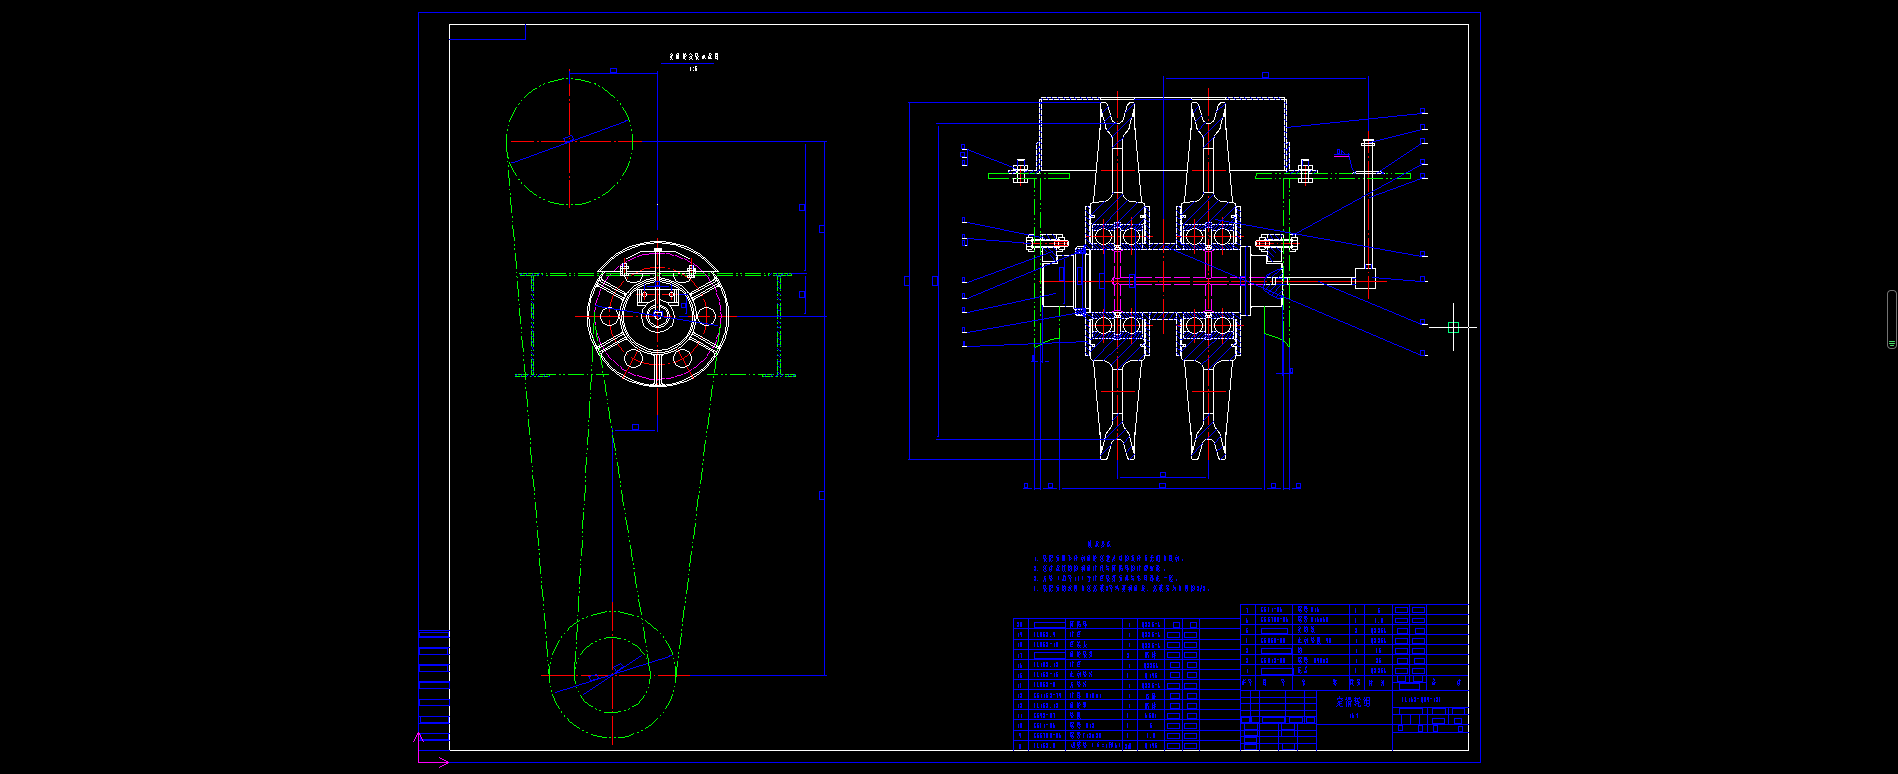Click the revision strip on left border
Viewport: 1898px width, 774px height.
[x=433, y=680]
